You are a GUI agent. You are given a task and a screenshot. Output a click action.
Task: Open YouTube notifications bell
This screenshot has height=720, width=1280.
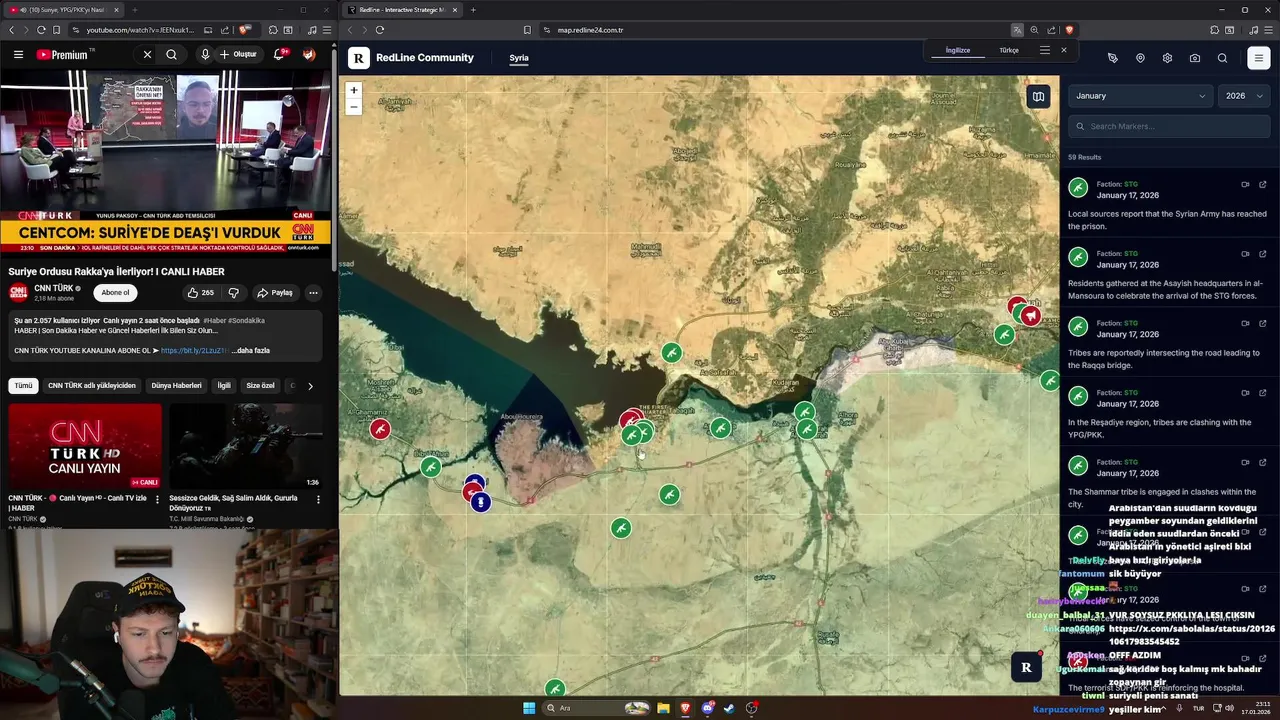tap(279, 54)
